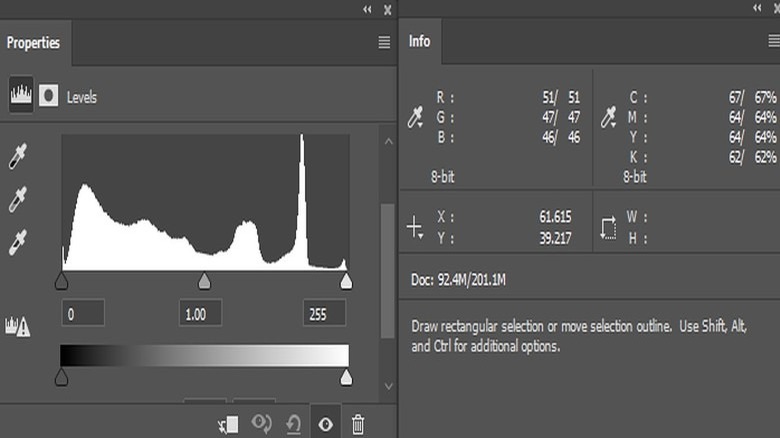Click the R value 51/ 51
This screenshot has width=780, height=438.
coord(561,97)
